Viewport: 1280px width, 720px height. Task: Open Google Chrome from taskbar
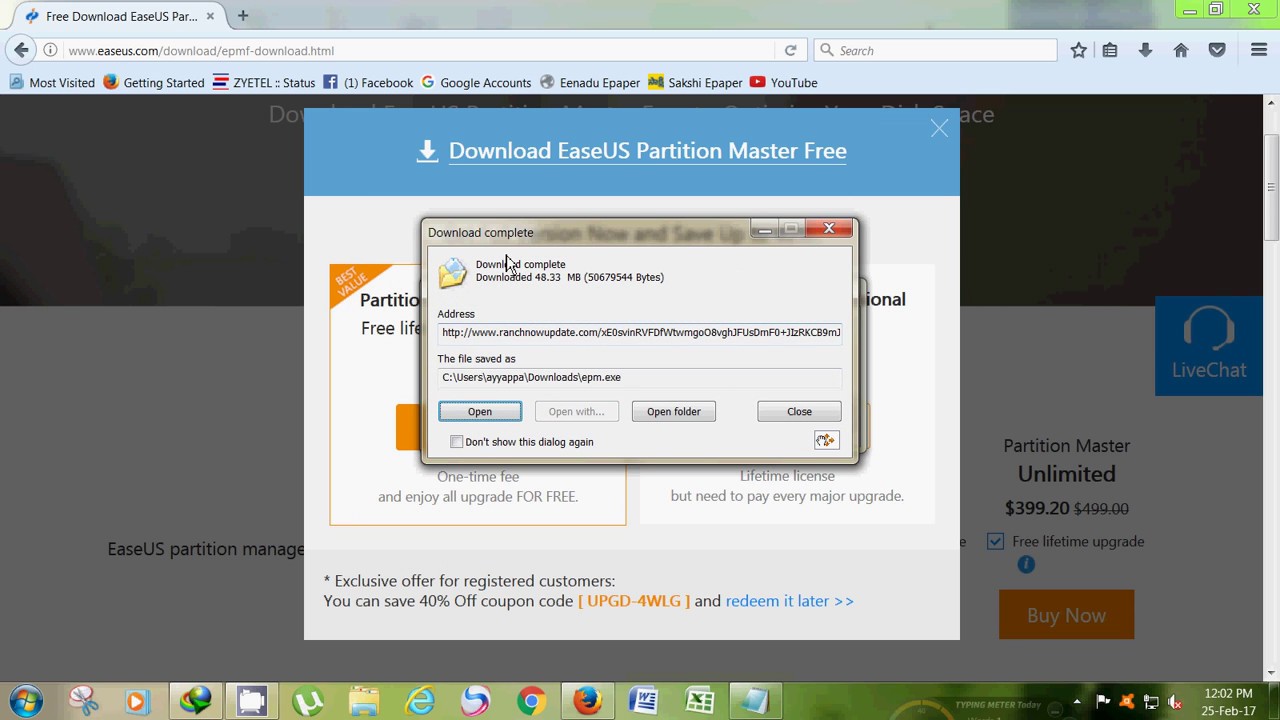coord(532,701)
